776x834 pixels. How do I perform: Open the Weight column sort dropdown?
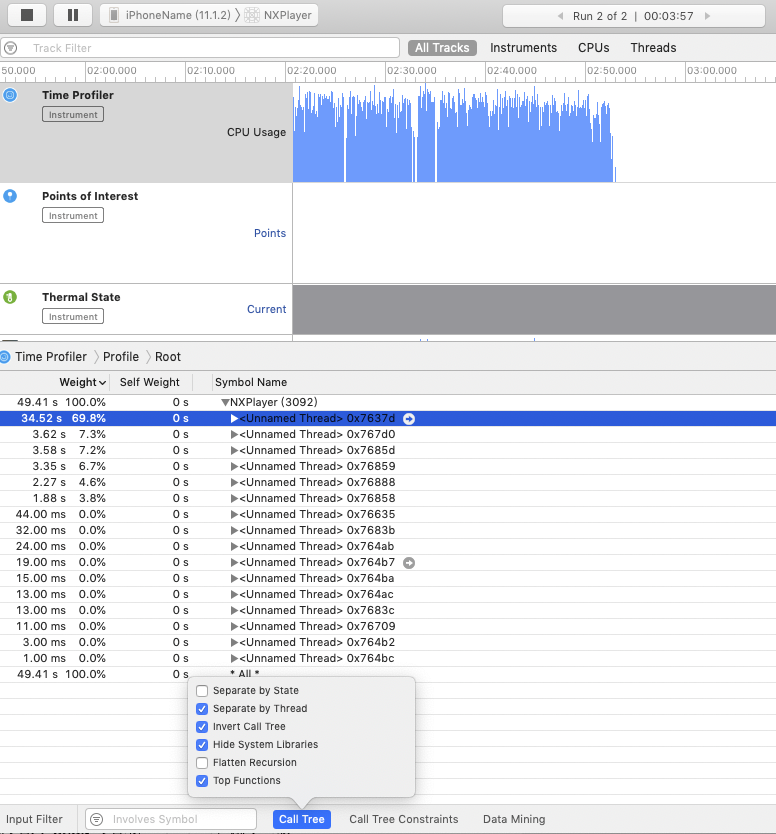point(104,382)
